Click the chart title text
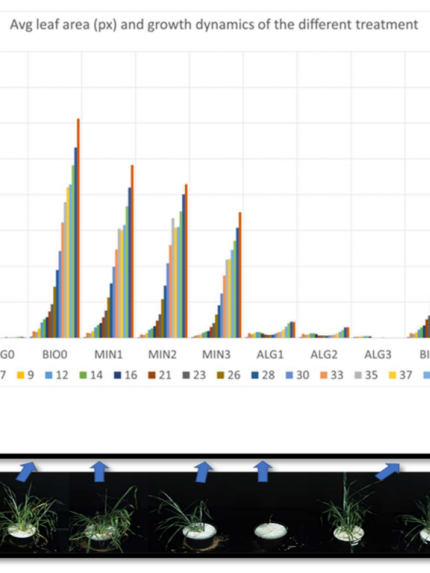Viewport: 430px width, 573px height. [x=214, y=25]
